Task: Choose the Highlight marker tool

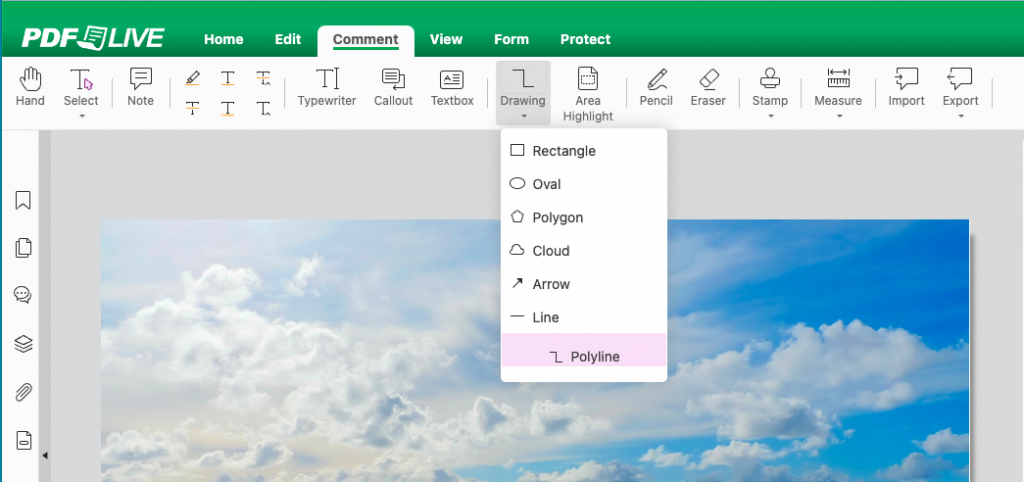Action: [192, 78]
